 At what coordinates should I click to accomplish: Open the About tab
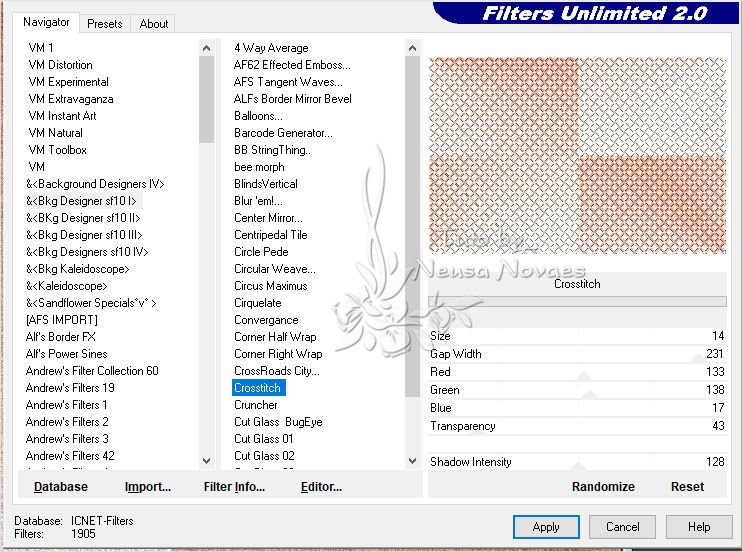coord(154,24)
